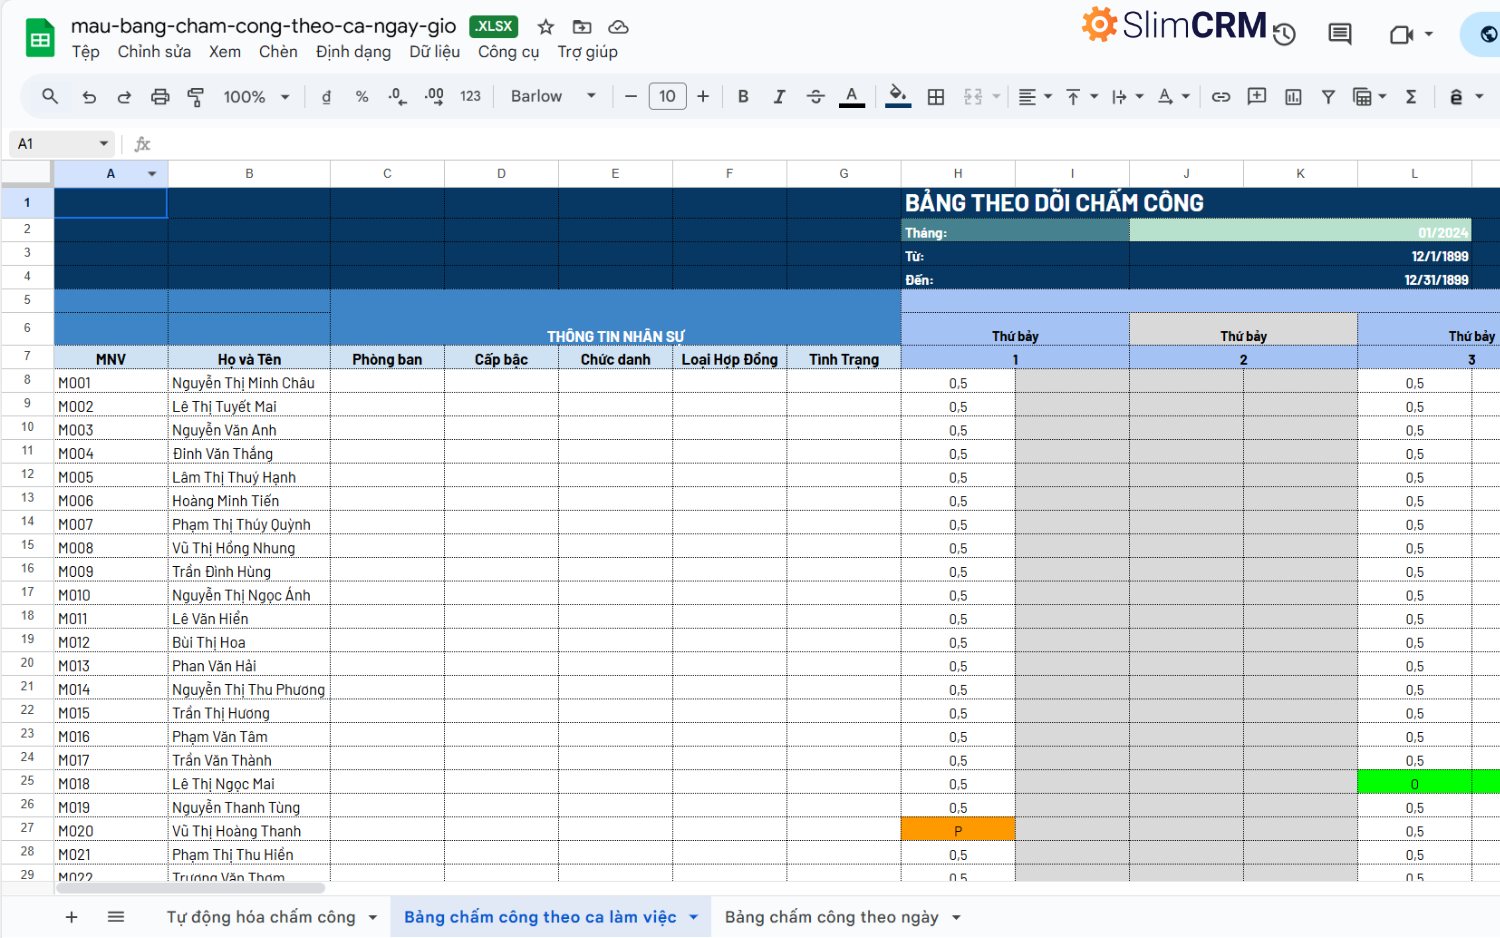Click the Create a filter icon
The height and width of the screenshot is (938, 1500).
(1328, 97)
